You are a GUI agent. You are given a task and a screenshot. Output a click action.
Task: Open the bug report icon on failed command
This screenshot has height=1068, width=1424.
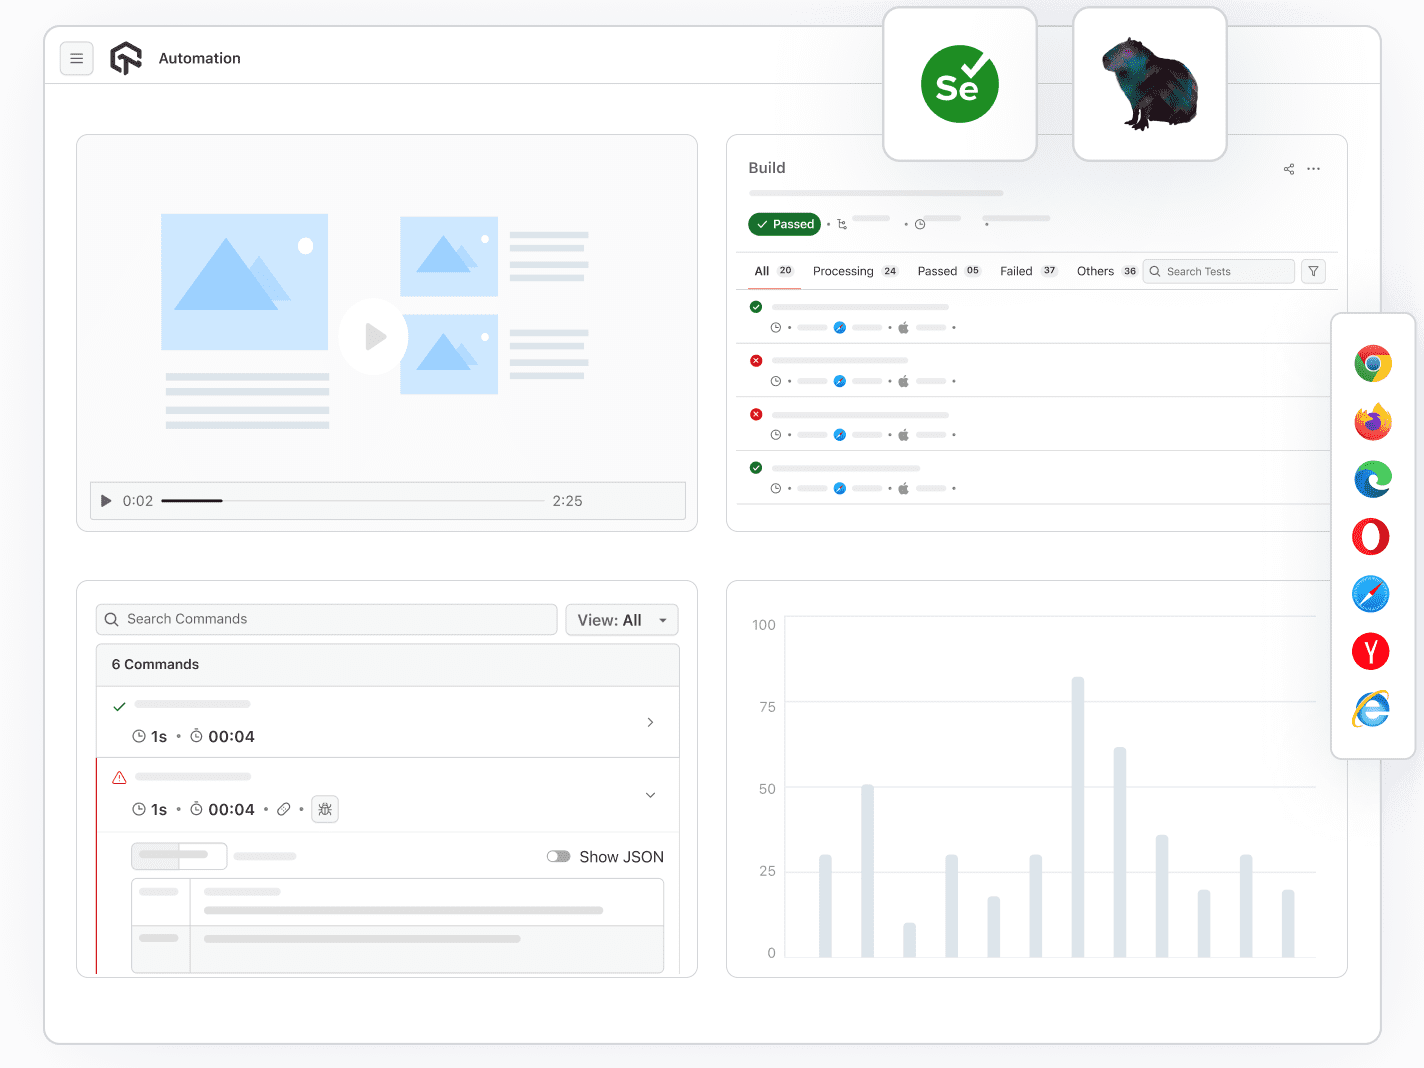(324, 809)
